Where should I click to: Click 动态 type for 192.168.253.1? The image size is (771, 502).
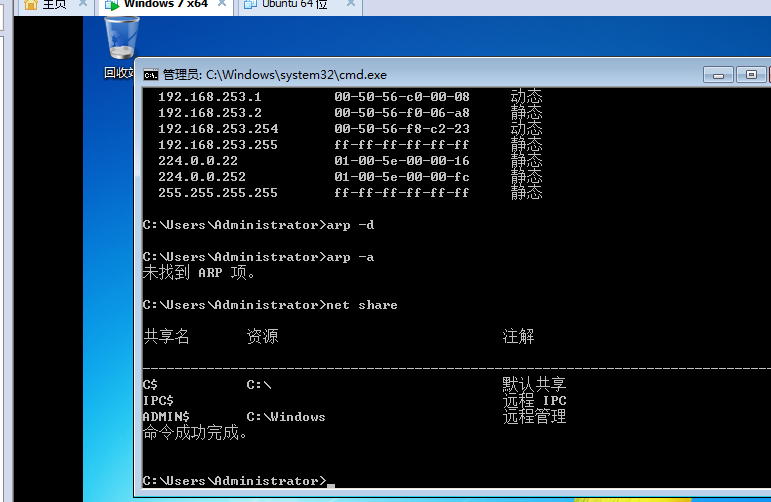pos(526,96)
